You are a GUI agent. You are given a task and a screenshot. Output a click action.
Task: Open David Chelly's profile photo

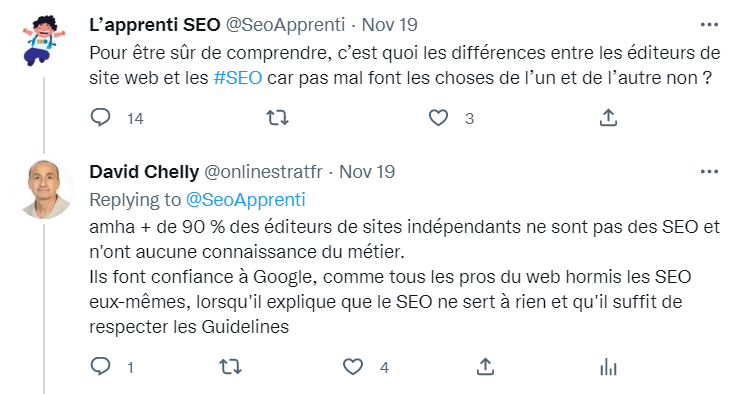(x=44, y=190)
